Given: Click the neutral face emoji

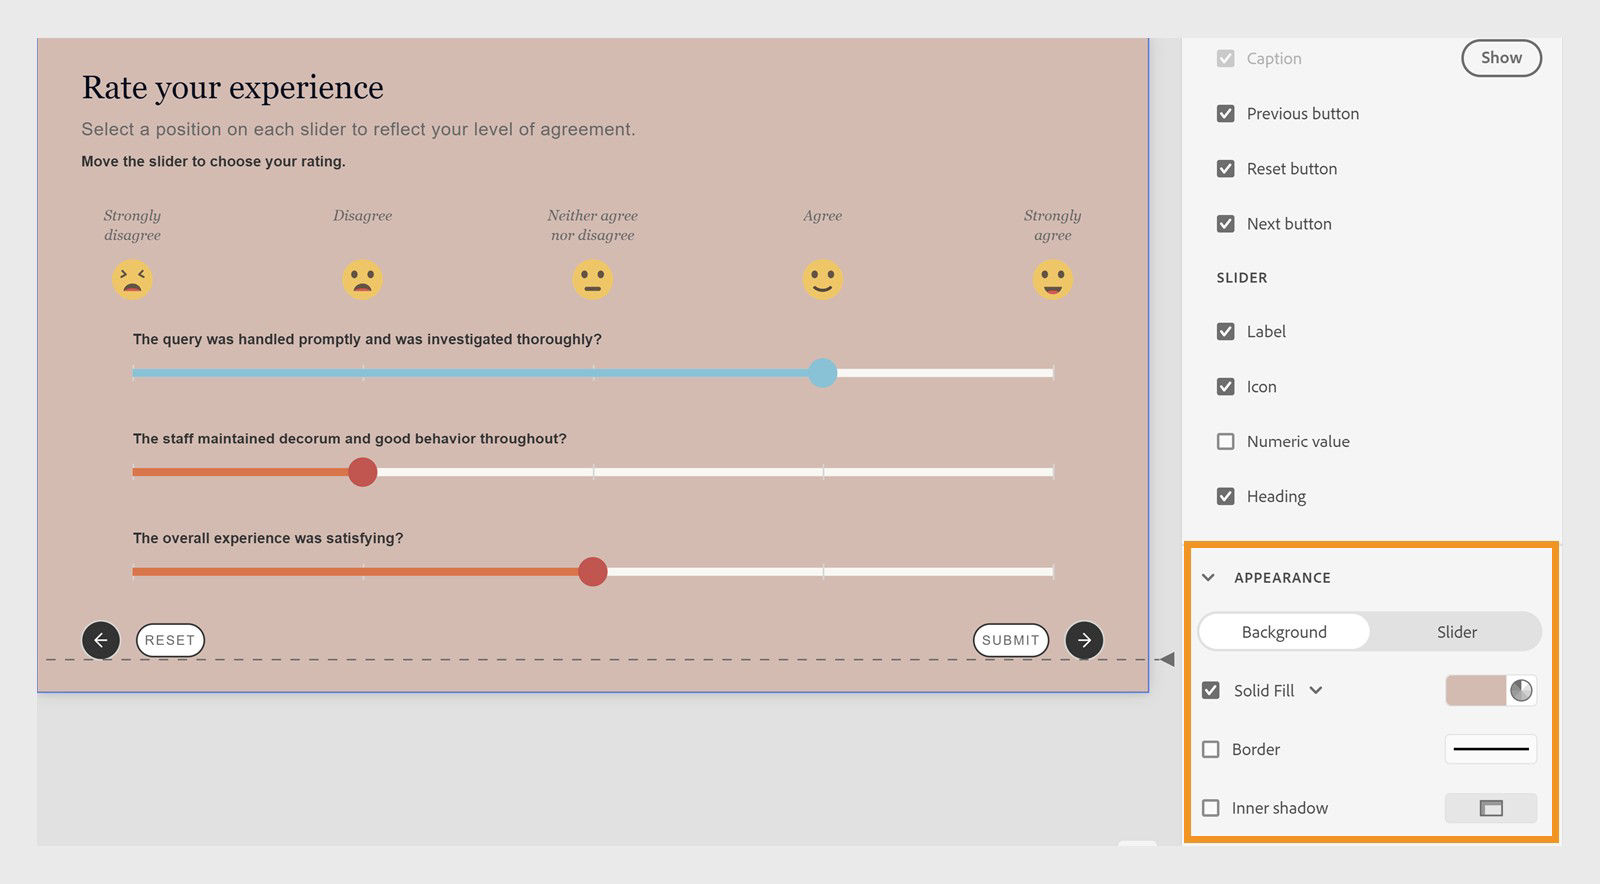Looking at the screenshot, I should [x=592, y=279].
